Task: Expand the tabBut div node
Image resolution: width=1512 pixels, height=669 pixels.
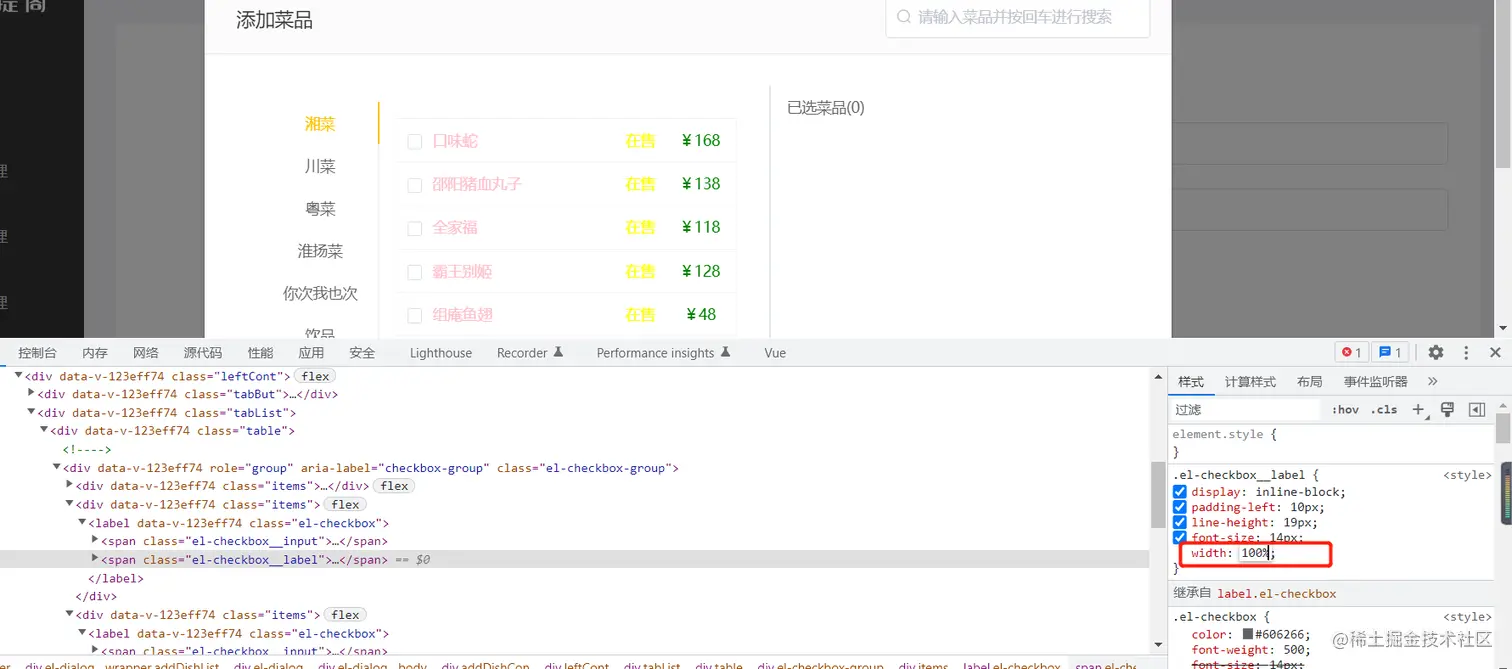Action: coord(31,394)
